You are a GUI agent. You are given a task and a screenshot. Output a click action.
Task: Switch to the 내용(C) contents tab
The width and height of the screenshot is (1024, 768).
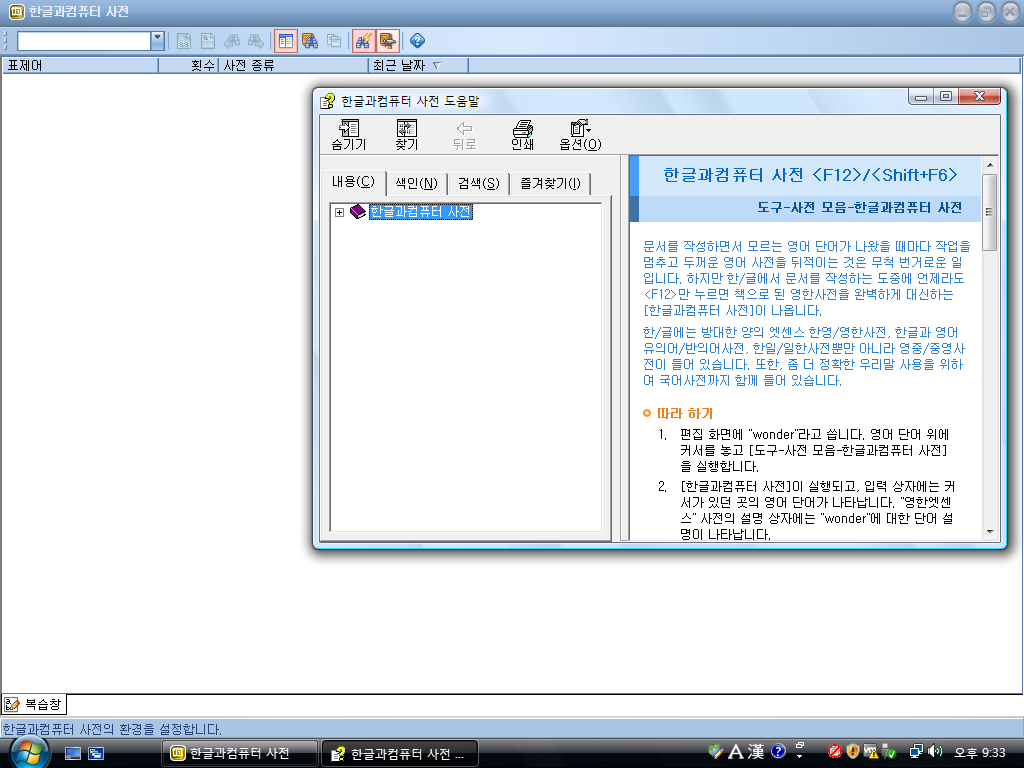pyautogui.click(x=353, y=182)
